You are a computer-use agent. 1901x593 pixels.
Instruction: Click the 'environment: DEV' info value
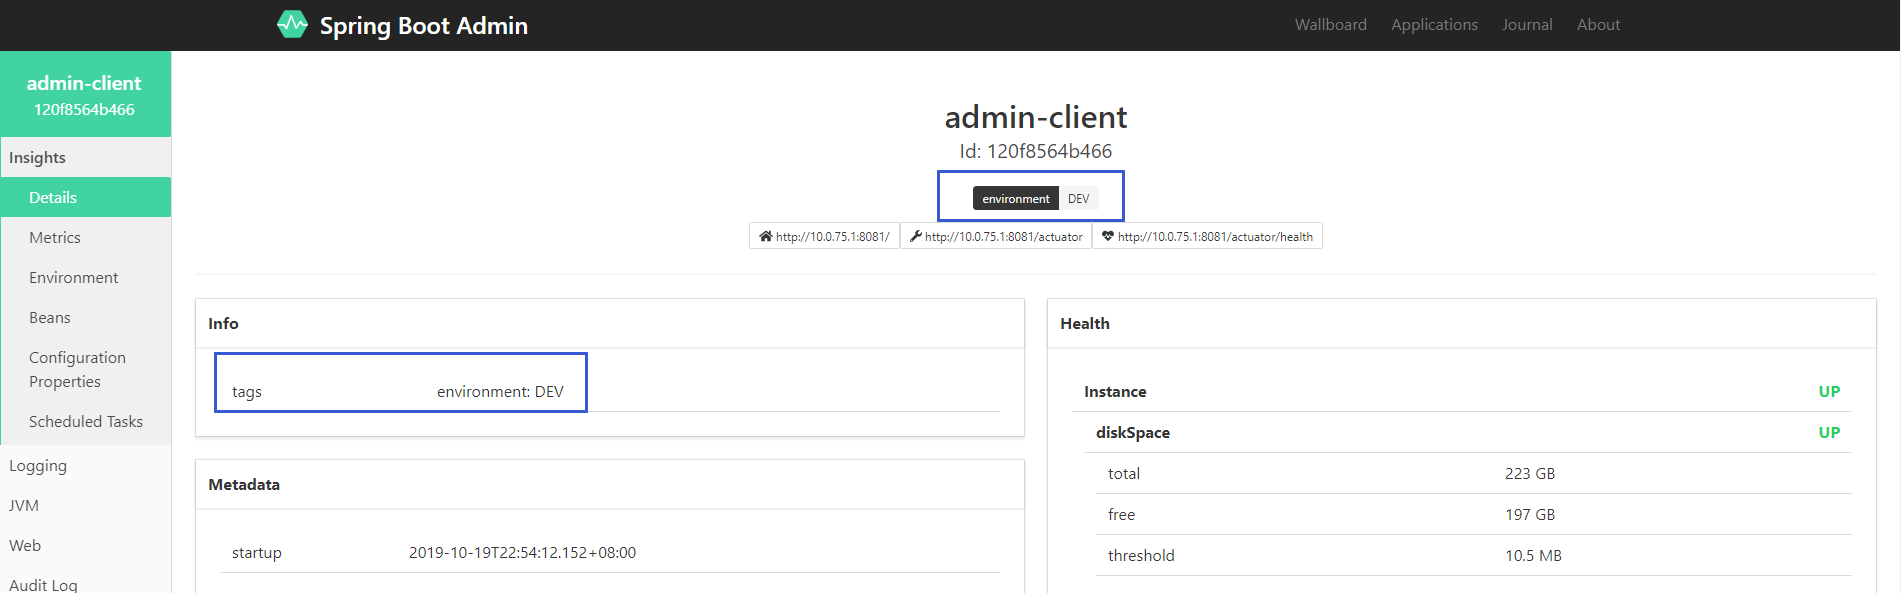500,391
